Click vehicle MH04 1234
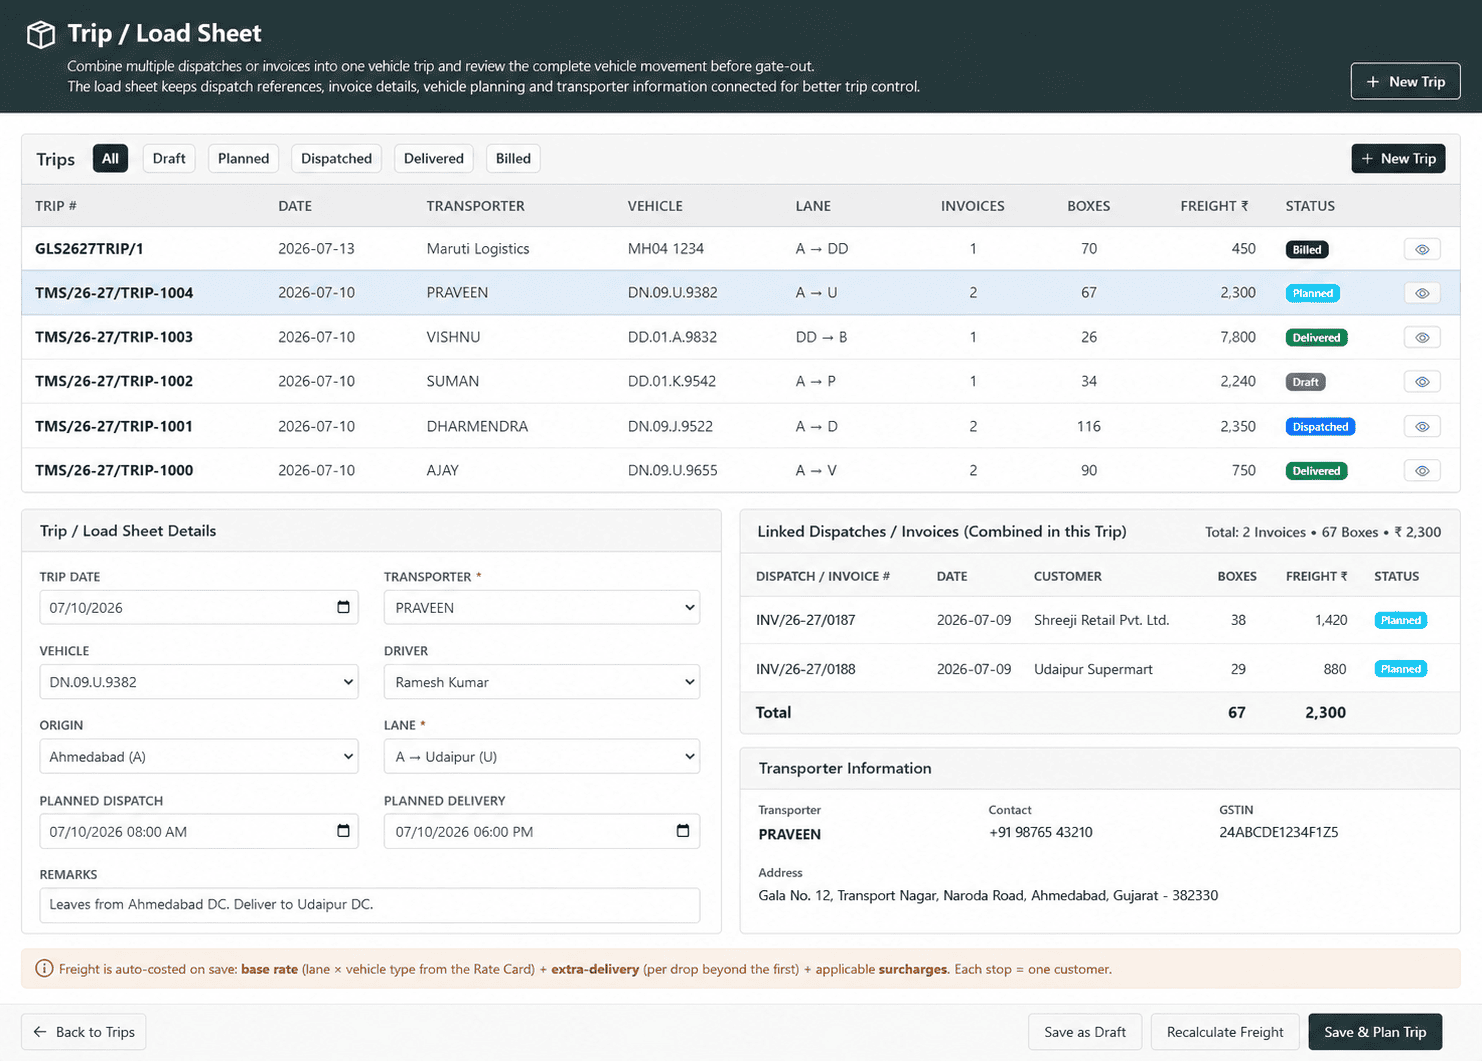1482x1061 pixels. pos(666,249)
